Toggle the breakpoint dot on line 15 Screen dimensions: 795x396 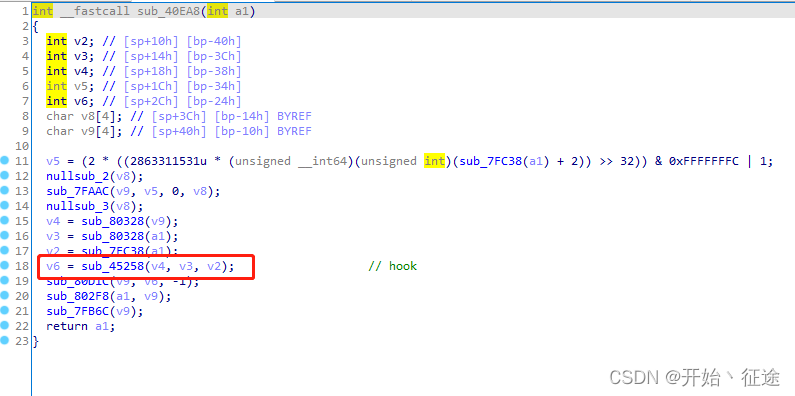(5, 221)
